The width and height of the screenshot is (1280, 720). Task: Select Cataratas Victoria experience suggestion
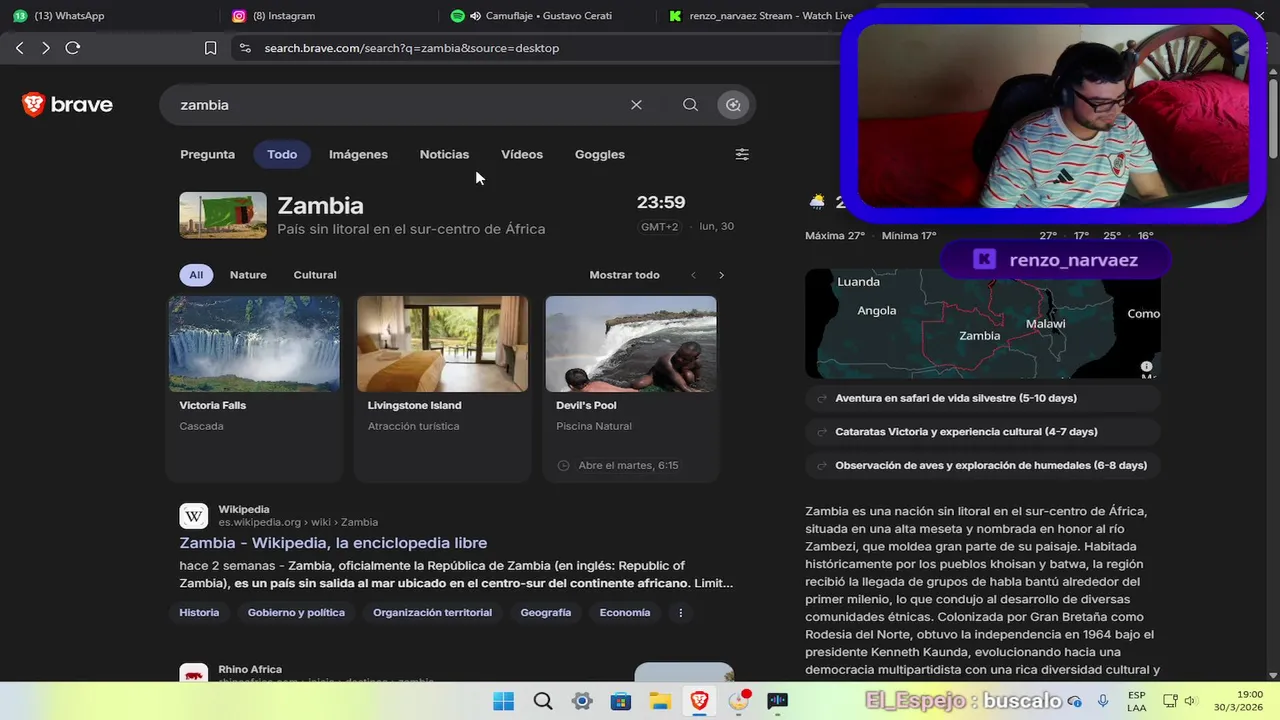[x=982, y=432]
